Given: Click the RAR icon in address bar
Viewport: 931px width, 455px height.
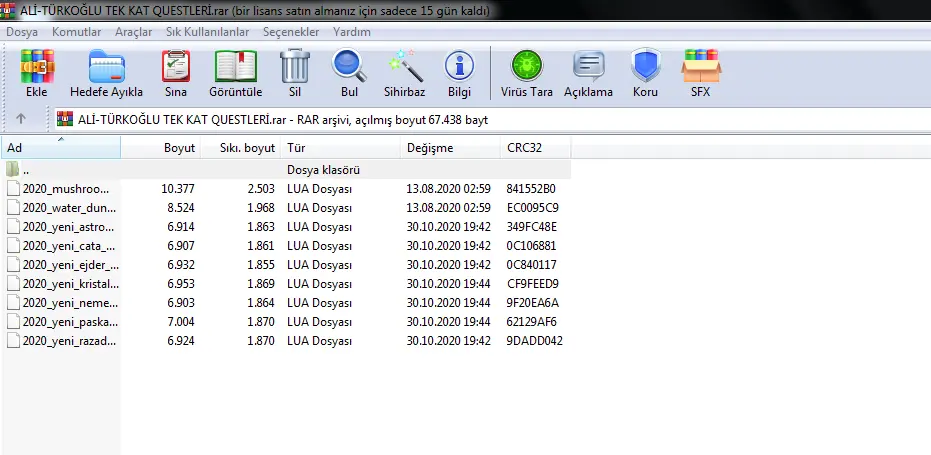Looking at the screenshot, I should tap(65, 119).
